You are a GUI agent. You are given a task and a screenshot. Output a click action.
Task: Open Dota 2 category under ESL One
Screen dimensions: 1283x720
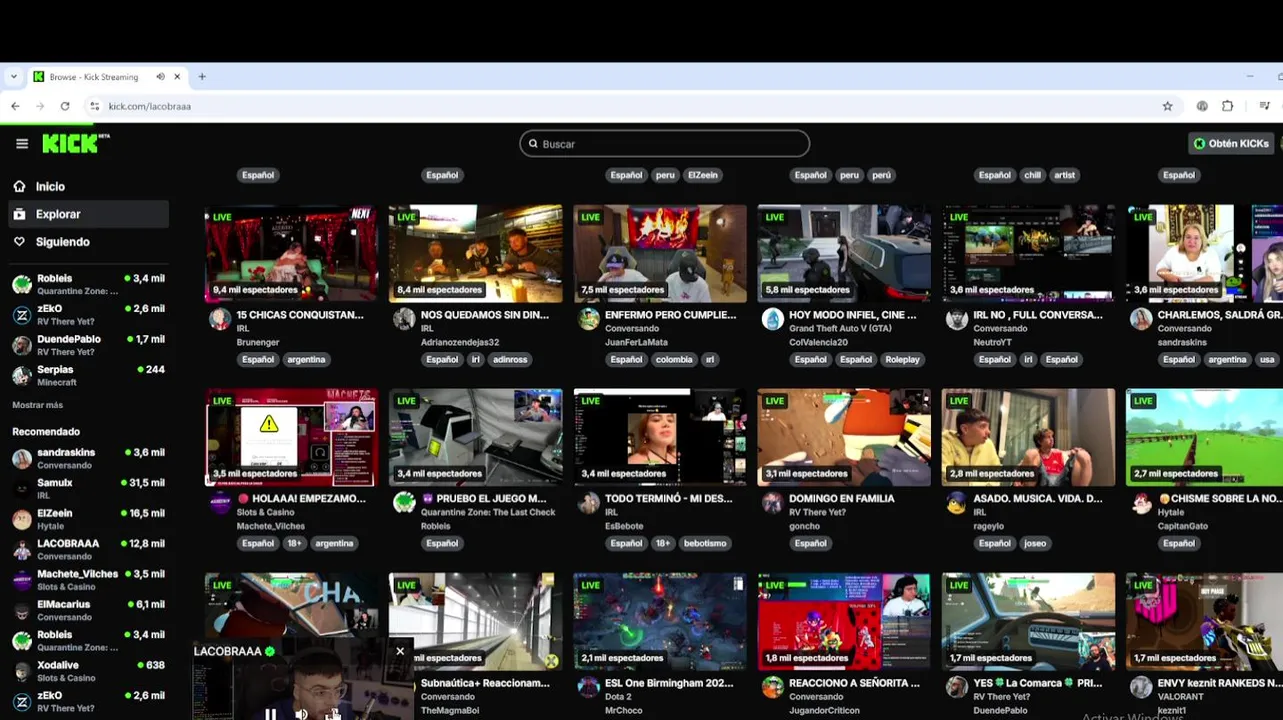tap(618, 697)
